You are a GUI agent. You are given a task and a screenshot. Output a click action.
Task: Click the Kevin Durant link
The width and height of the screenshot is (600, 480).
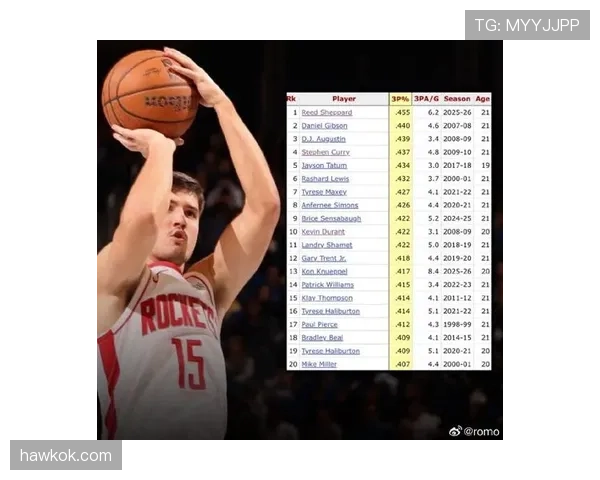[x=323, y=232]
